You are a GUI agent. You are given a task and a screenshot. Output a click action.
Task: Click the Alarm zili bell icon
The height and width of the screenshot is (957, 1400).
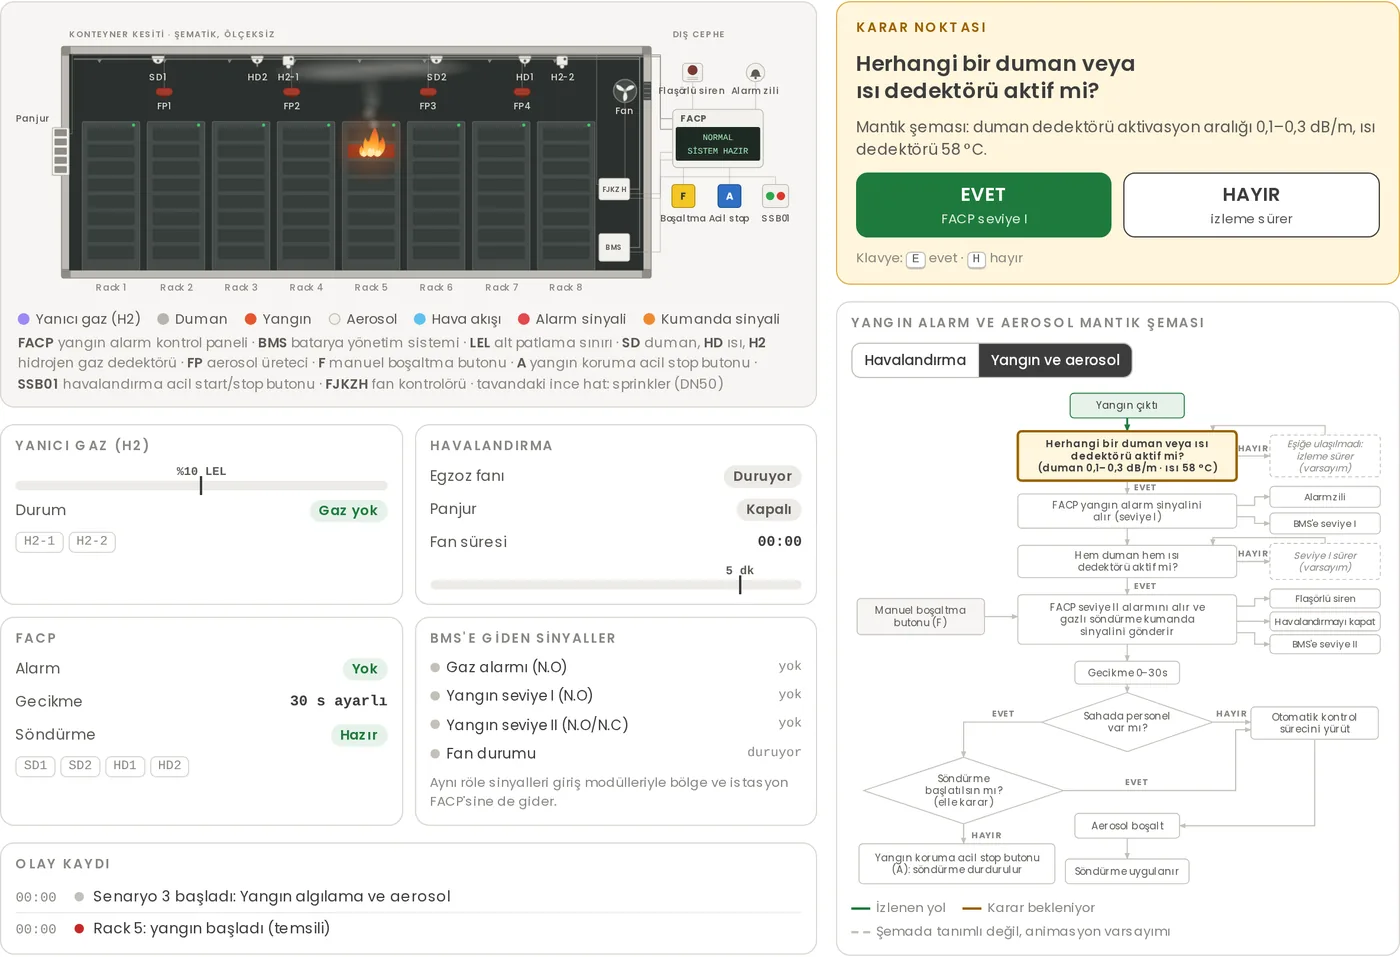pyautogui.click(x=755, y=73)
